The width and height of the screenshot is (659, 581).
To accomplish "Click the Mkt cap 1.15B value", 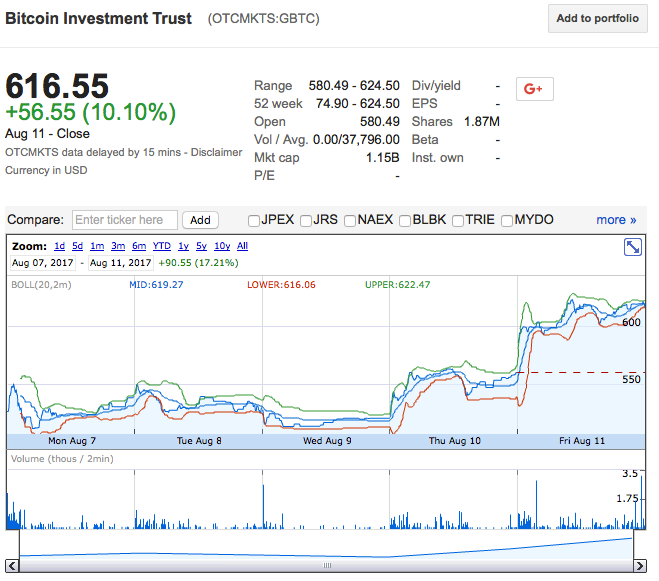I will (382, 158).
